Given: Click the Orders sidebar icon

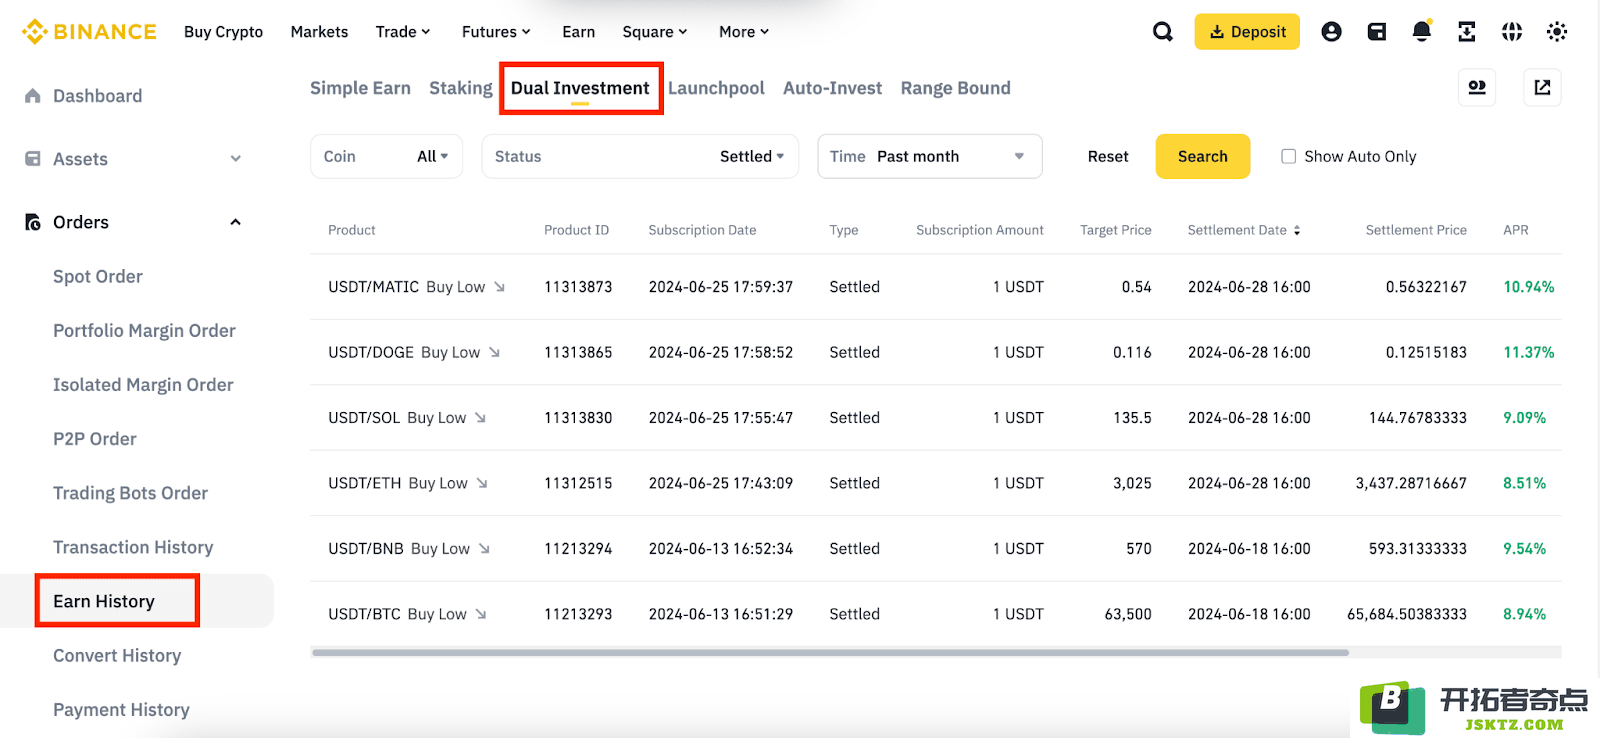Looking at the screenshot, I should (33, 222).
